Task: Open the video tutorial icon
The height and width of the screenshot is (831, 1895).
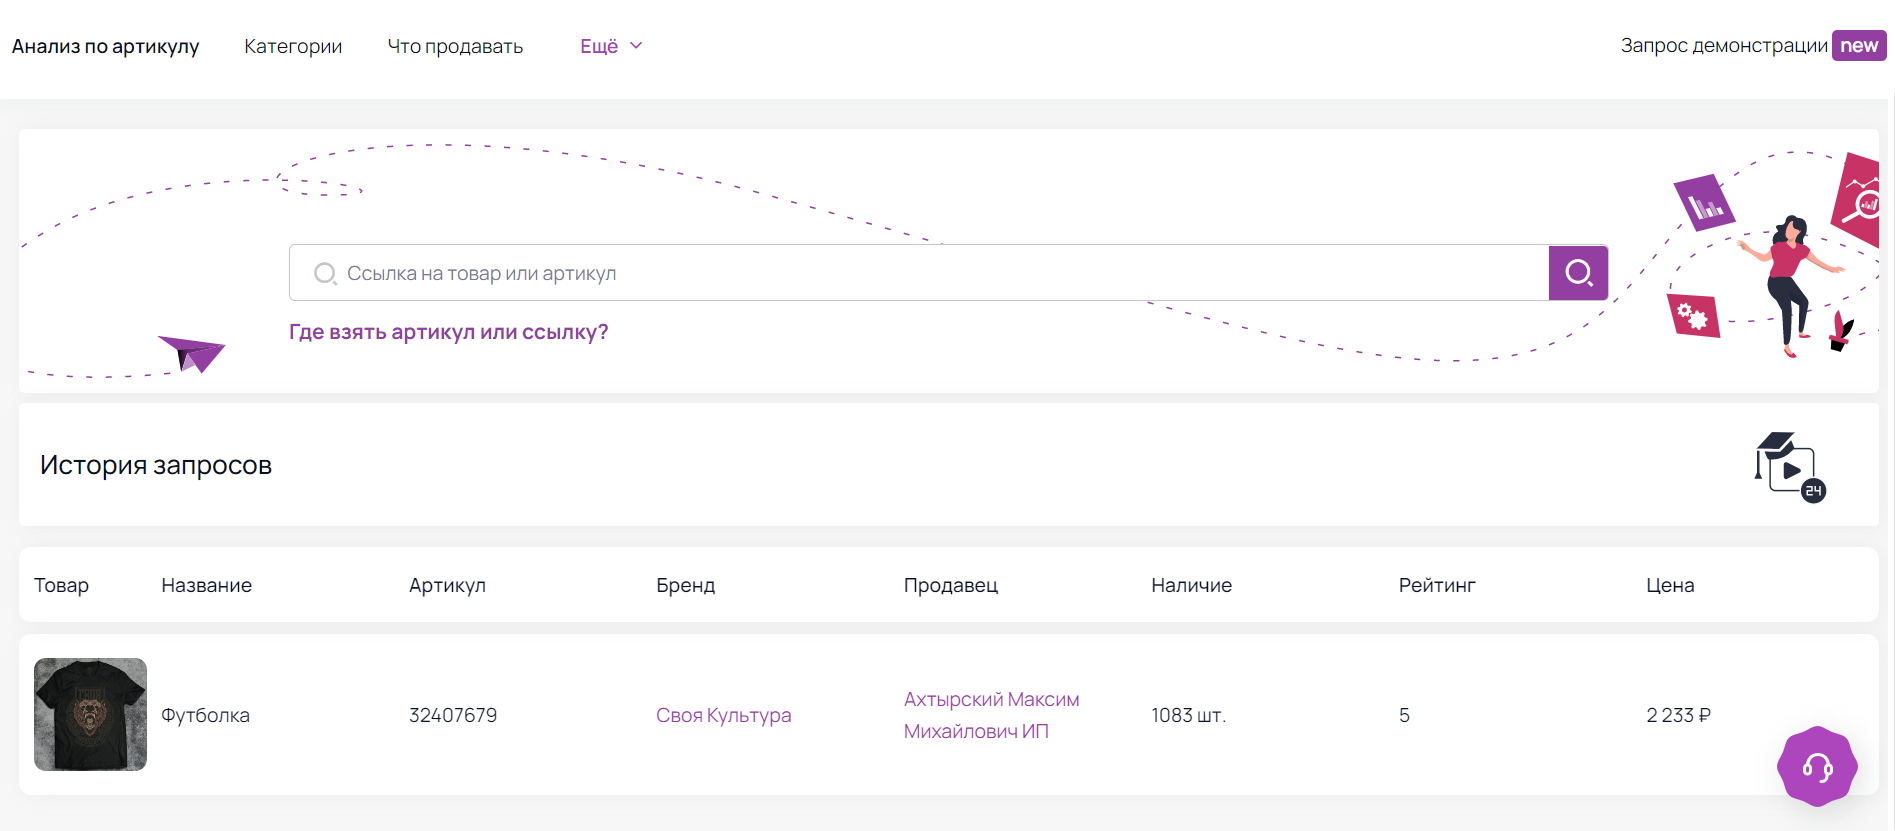Action: point(1789,466)
